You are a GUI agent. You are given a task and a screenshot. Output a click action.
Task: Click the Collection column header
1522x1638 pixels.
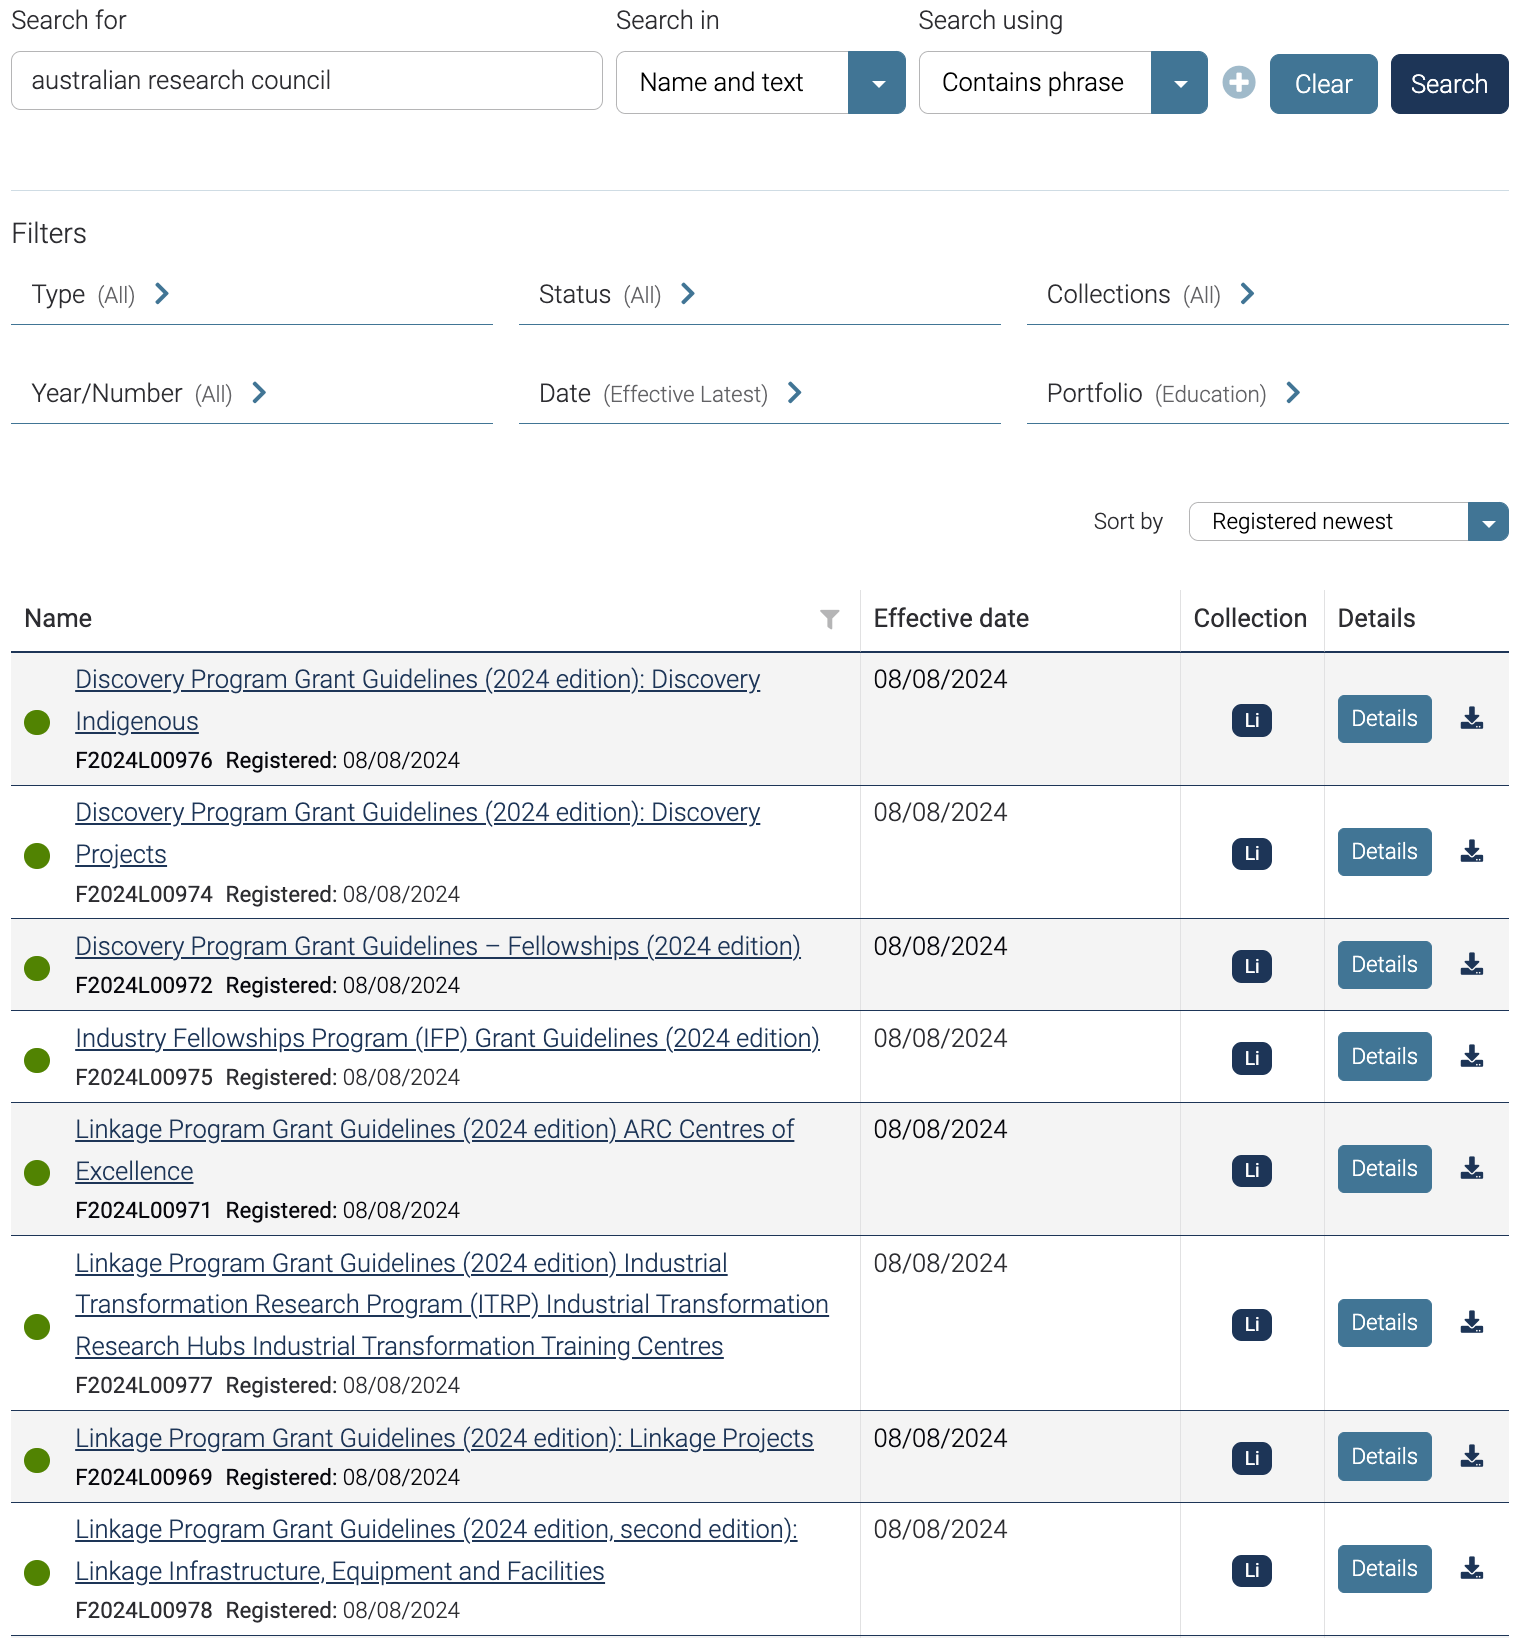pyautogui.click(x=1250, y=619)
